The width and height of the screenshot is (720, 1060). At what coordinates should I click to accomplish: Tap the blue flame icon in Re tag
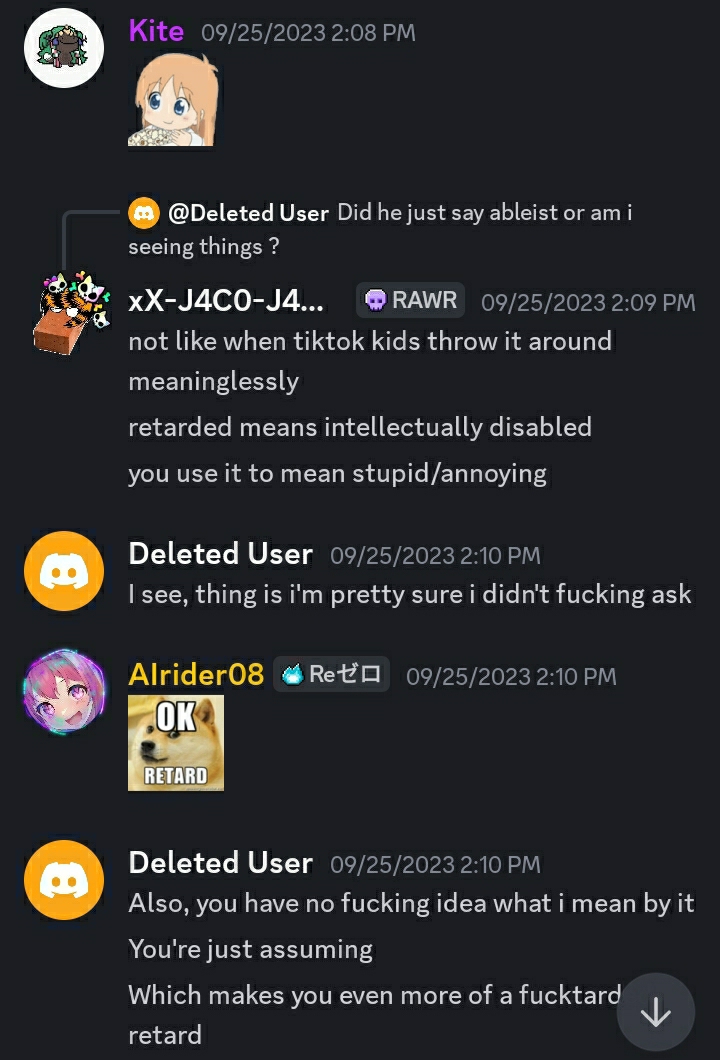coord(292,675)
